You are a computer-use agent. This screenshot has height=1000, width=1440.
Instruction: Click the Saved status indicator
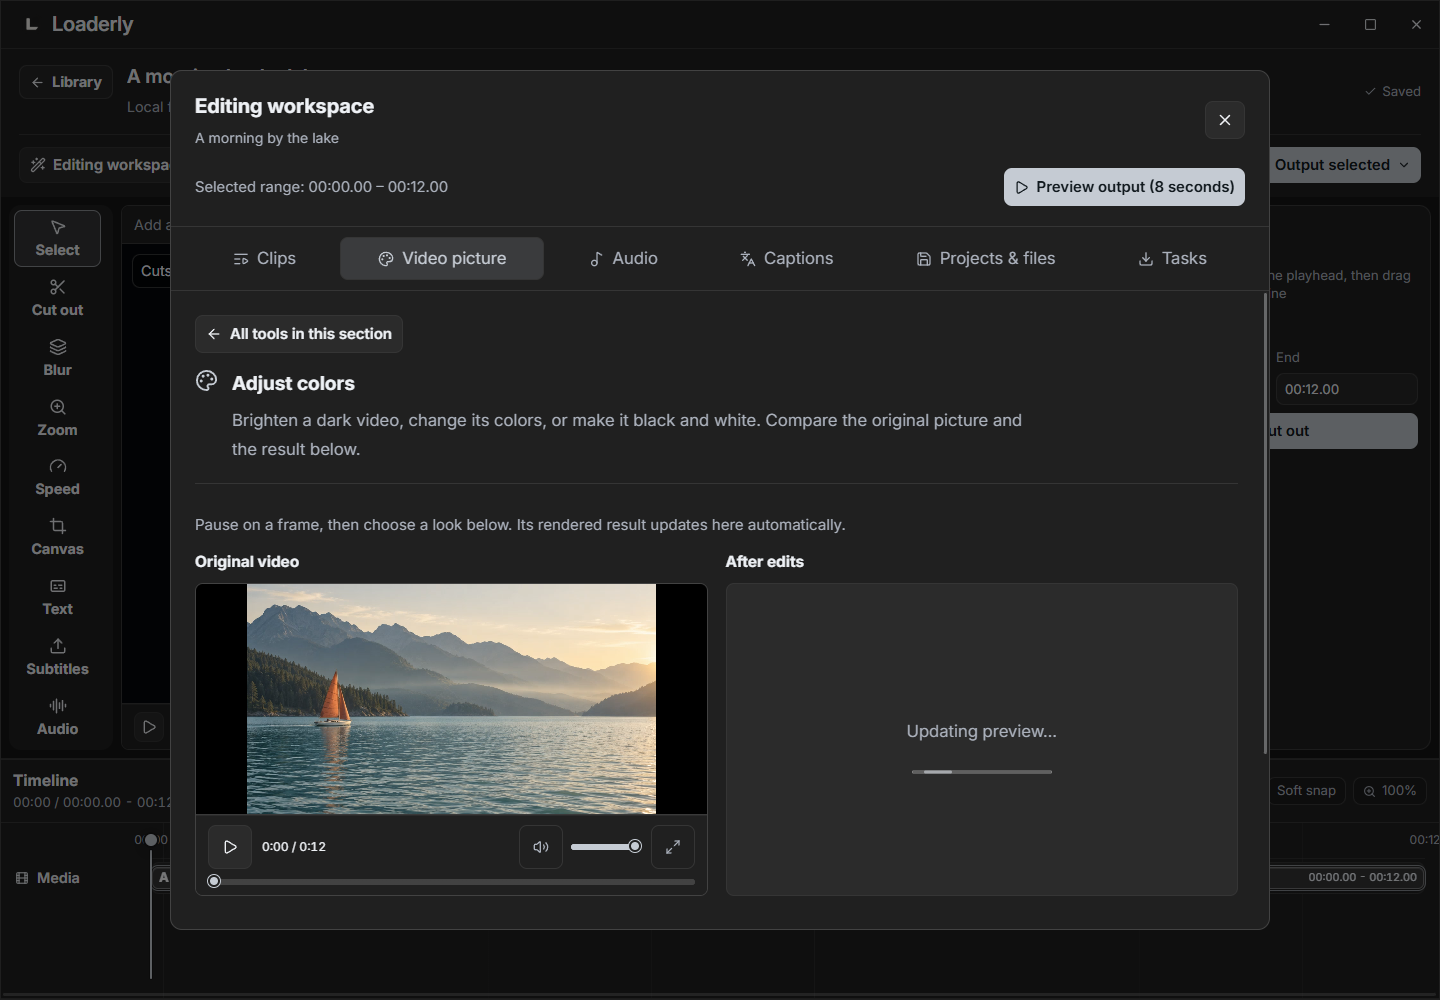pyautogui.click(x=1392, y=91)
